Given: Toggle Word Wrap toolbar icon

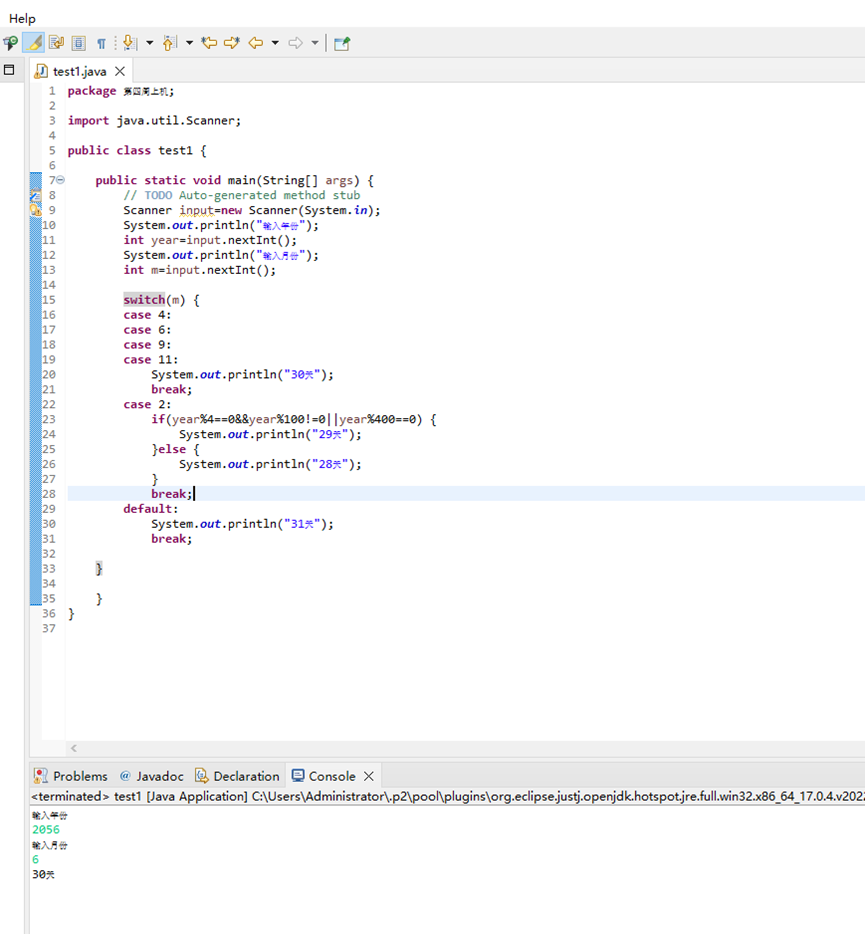Looking at the screenshot, I should coord(57,43).
